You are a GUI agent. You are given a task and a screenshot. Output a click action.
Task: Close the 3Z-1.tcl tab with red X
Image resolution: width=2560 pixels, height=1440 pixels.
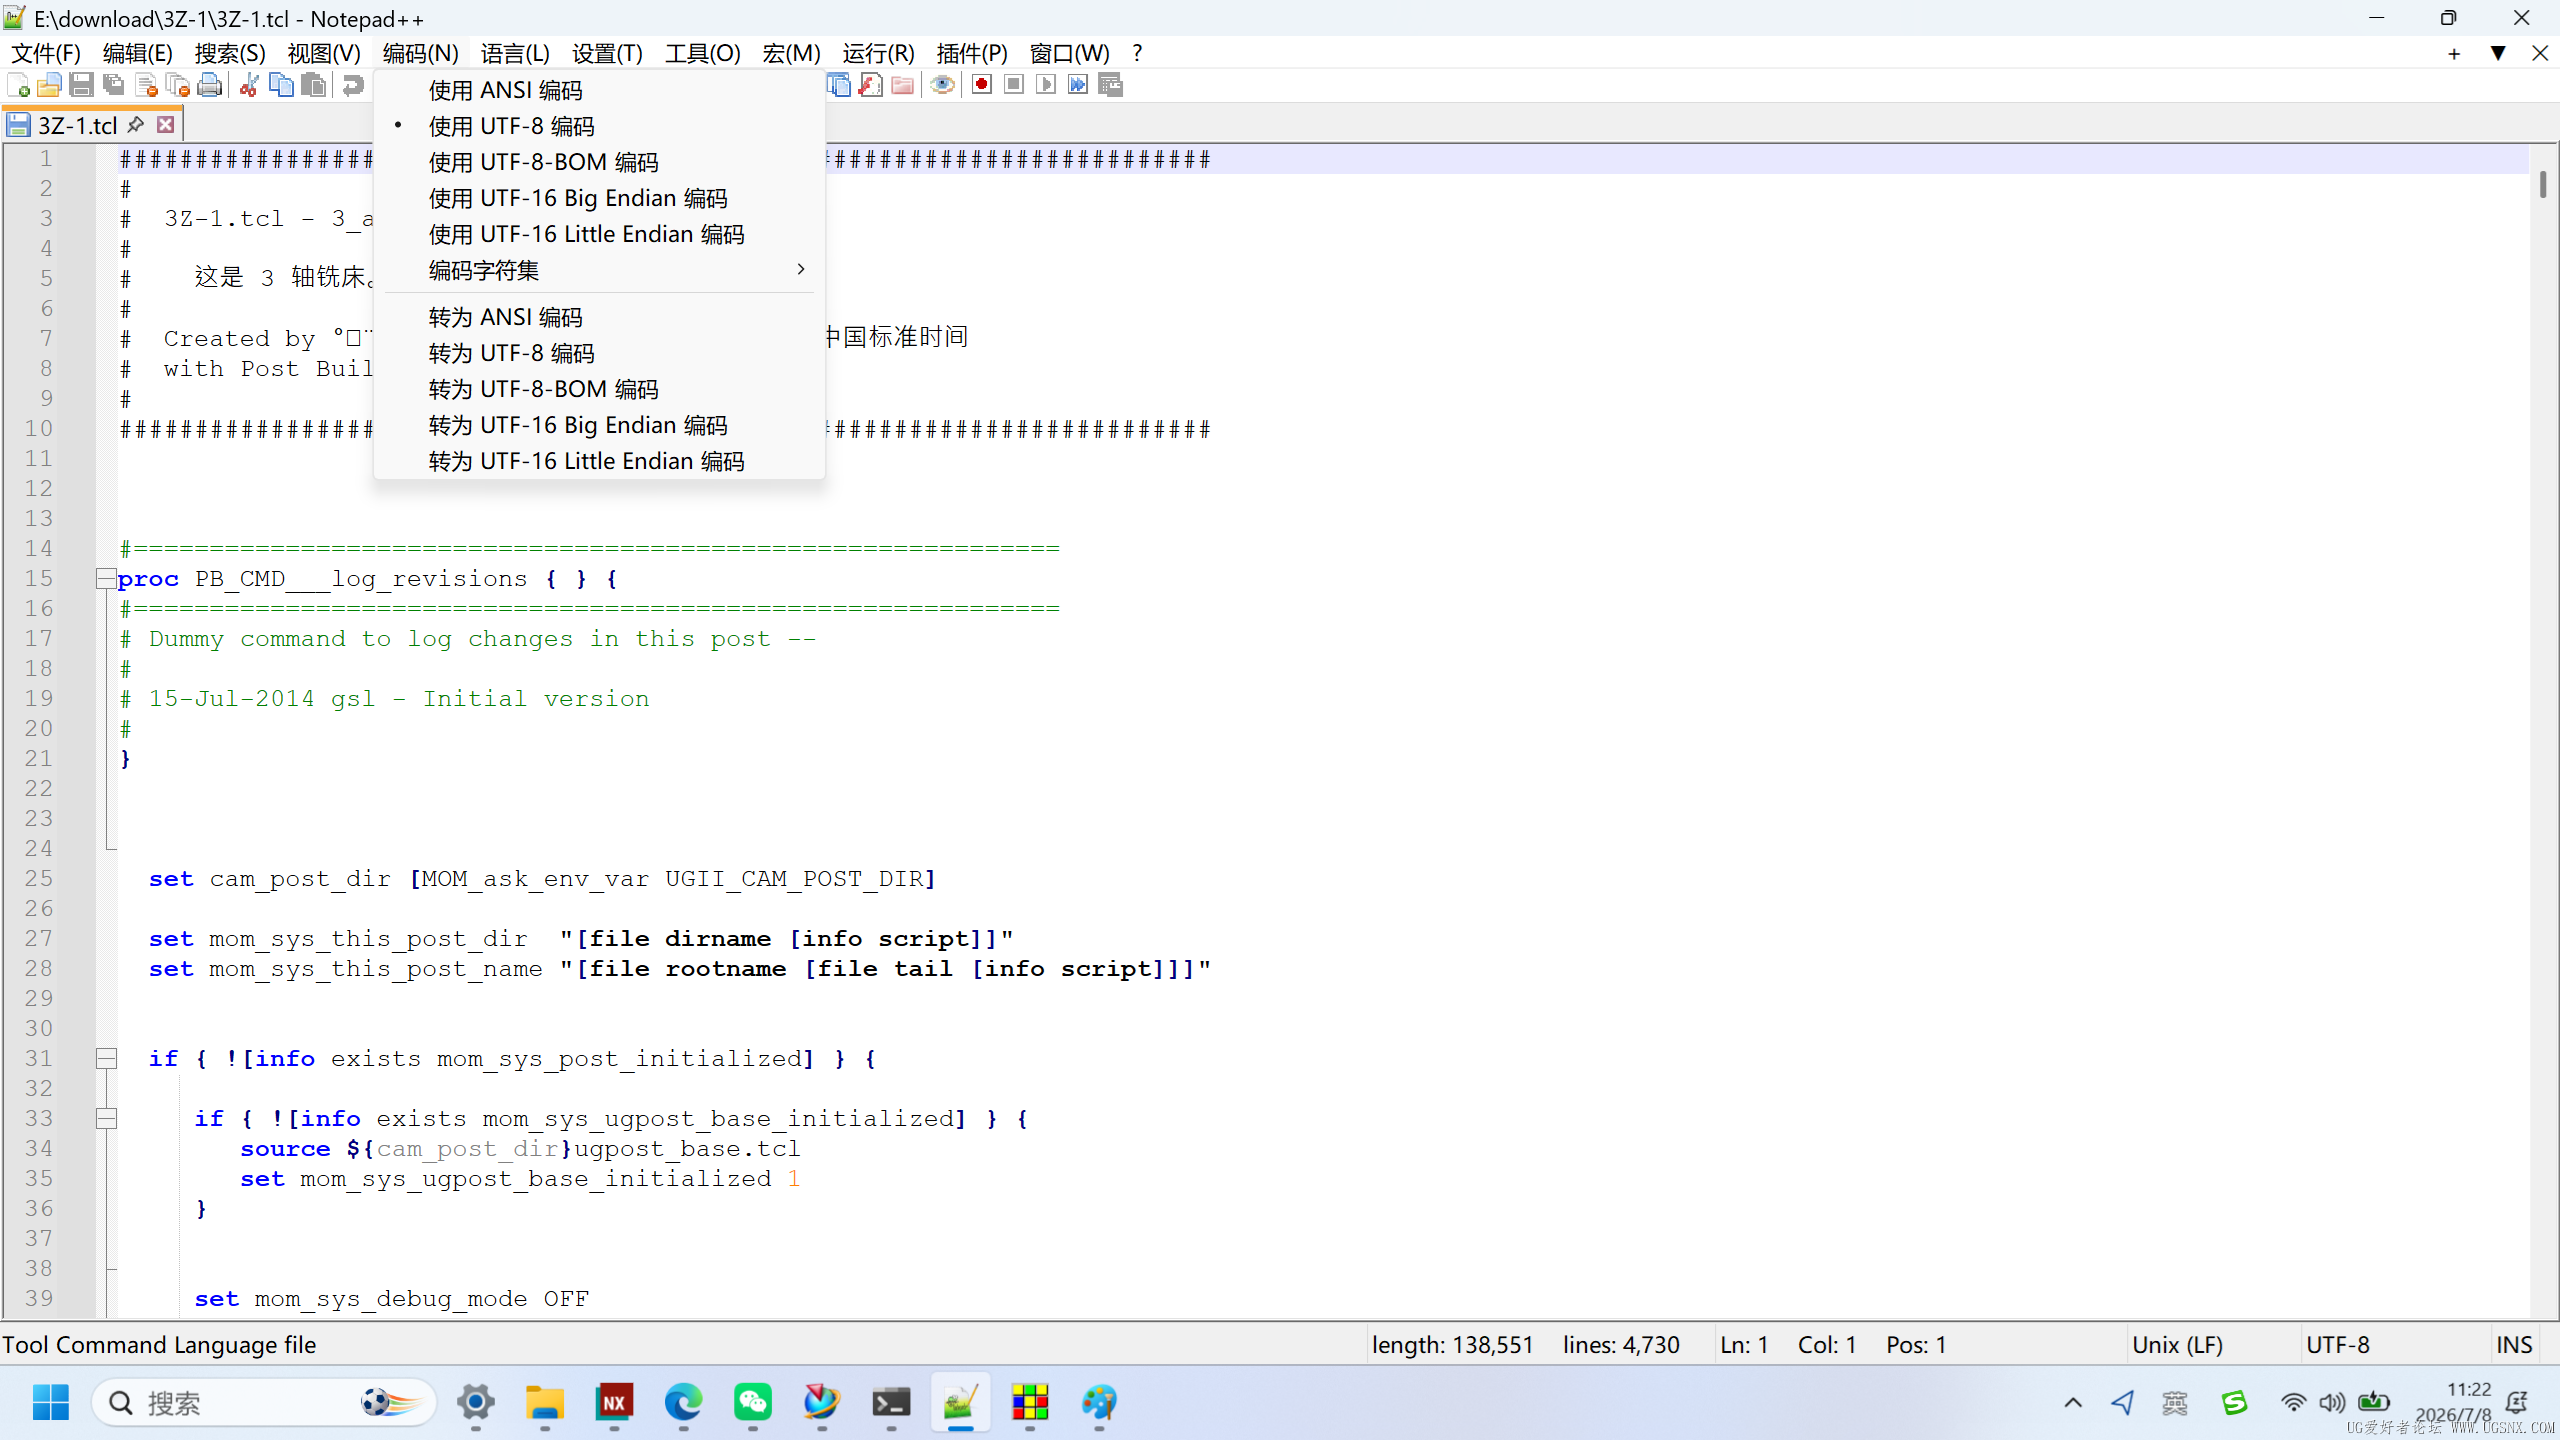tap(166, 125)
